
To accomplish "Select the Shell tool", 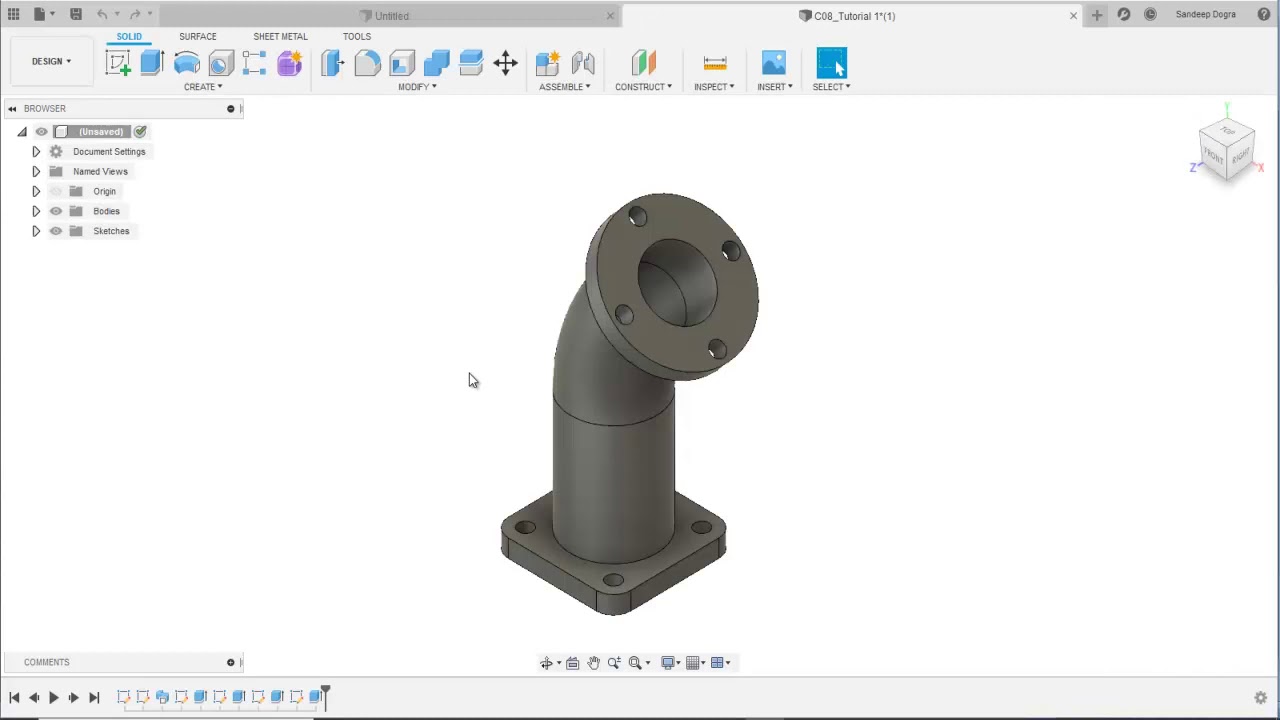I will coord(402,63).
